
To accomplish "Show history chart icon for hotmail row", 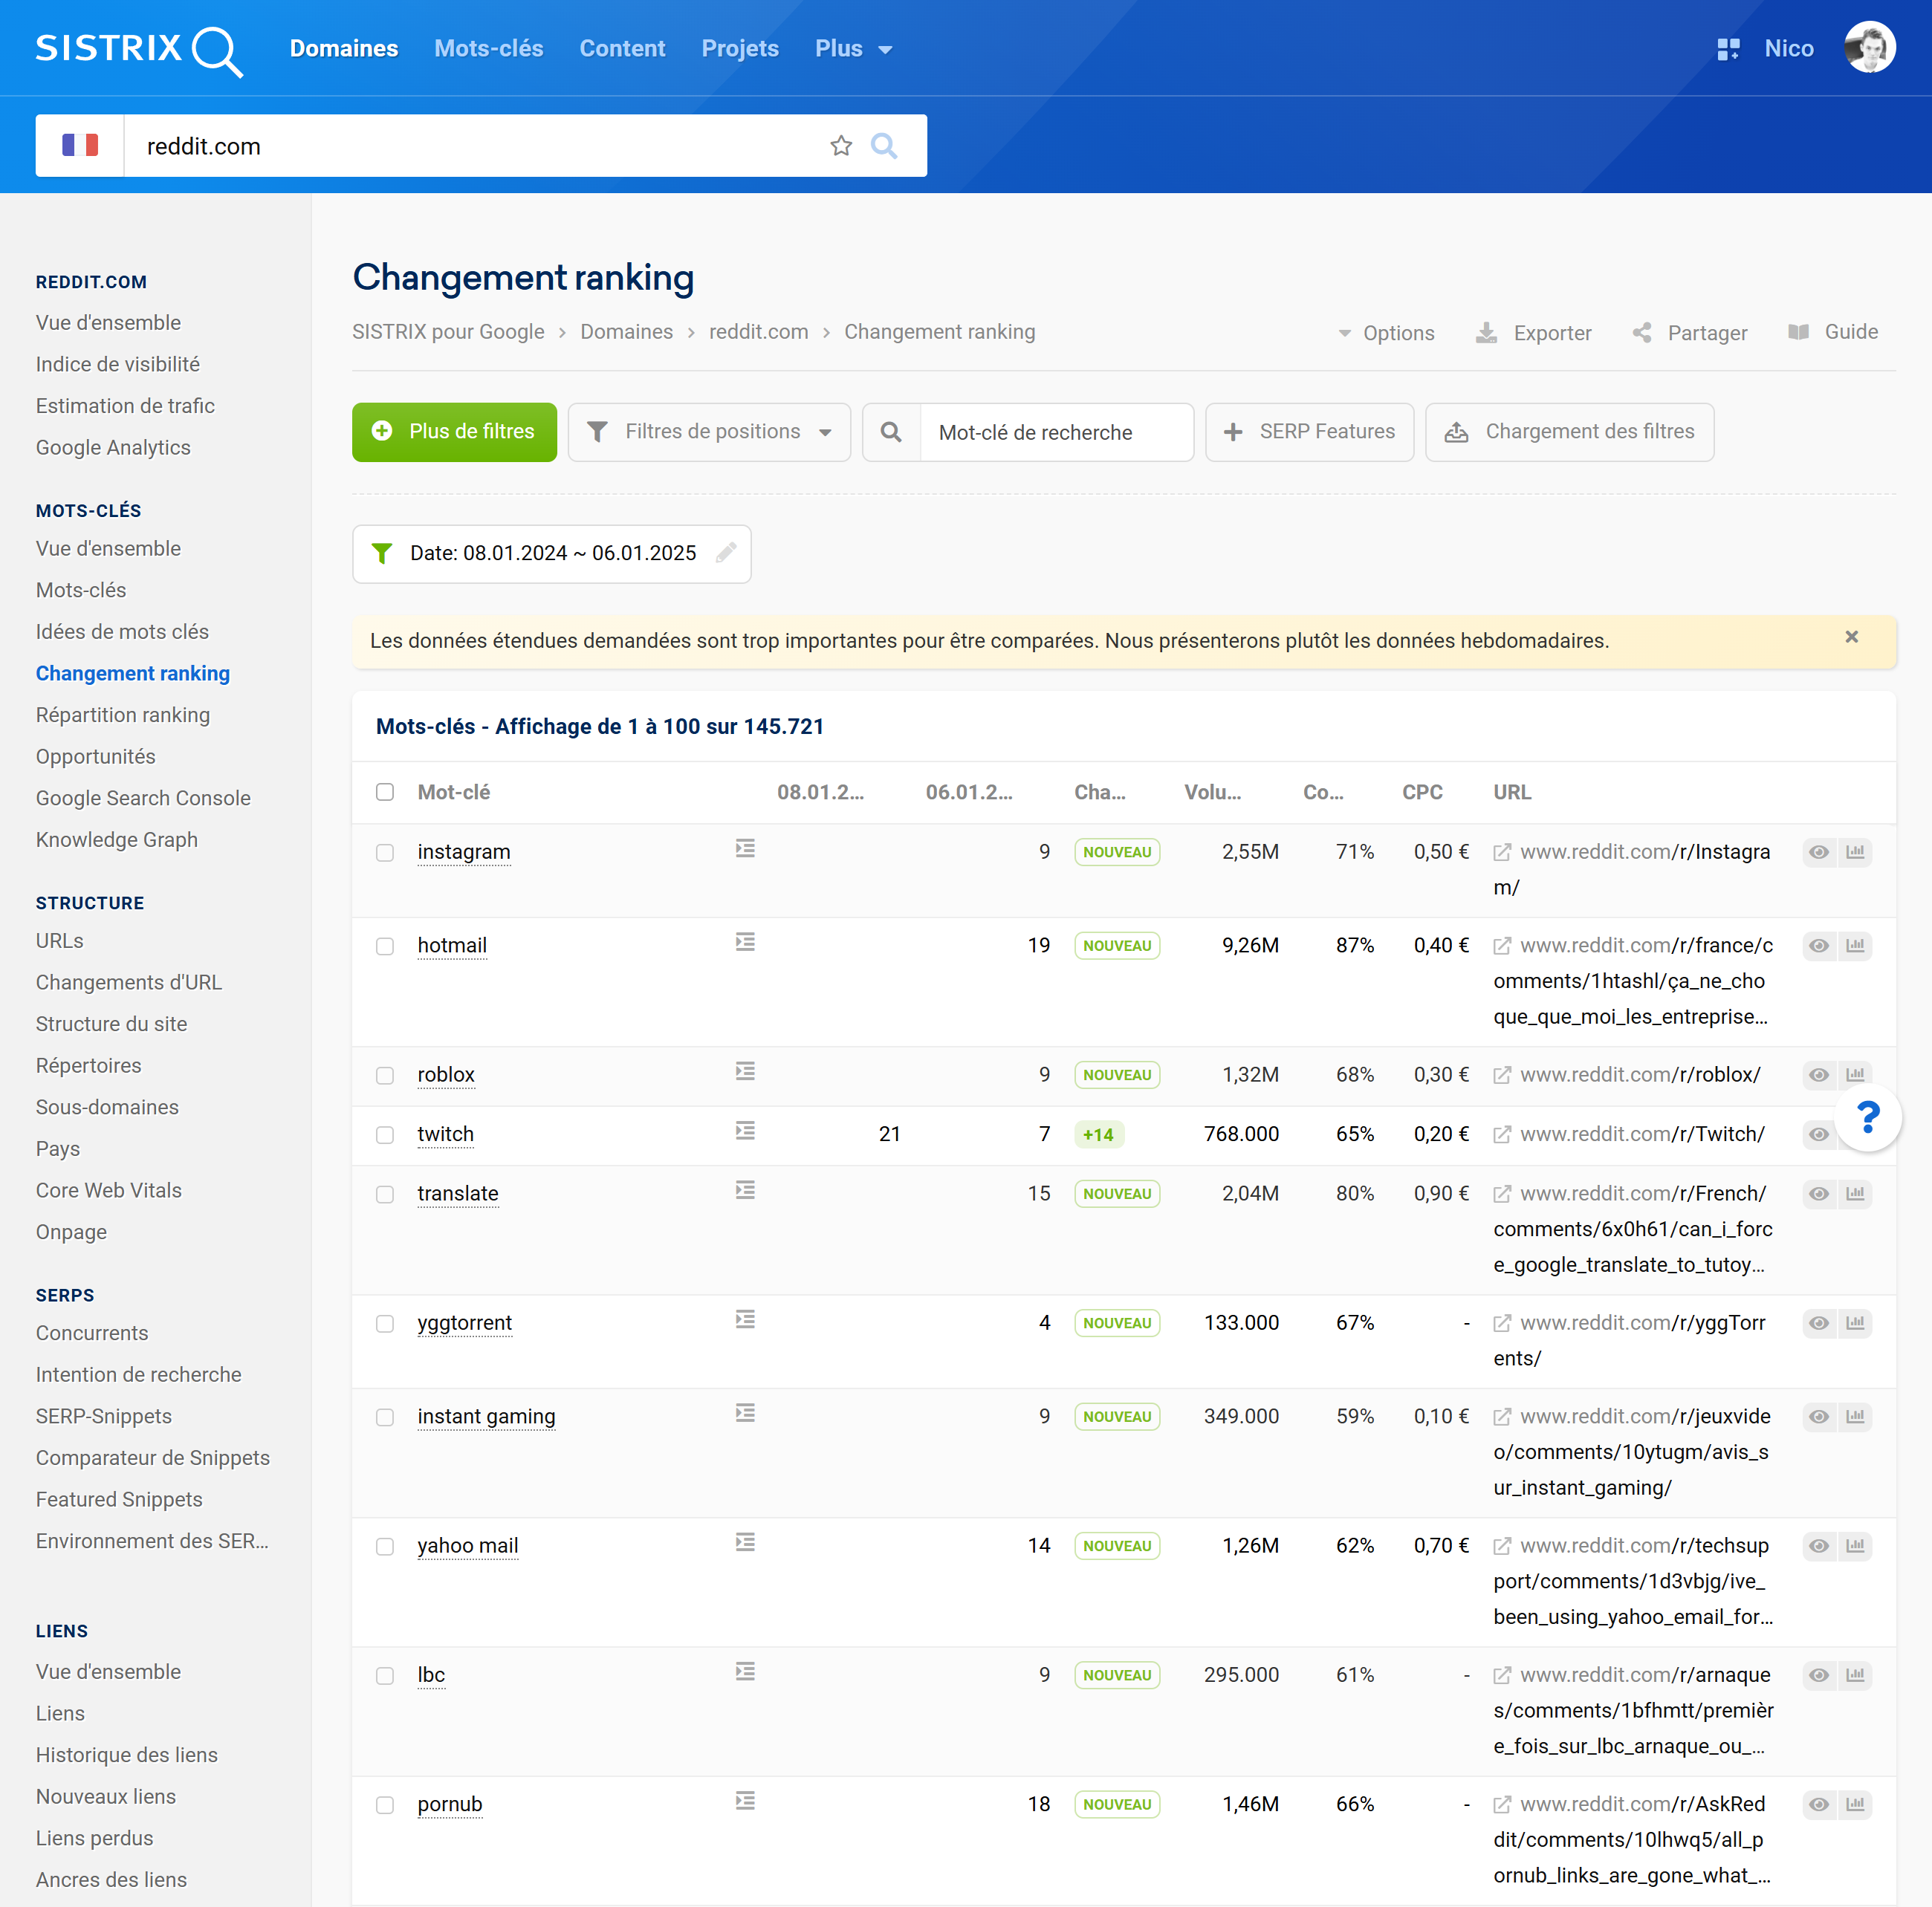I will [1855, 946].
